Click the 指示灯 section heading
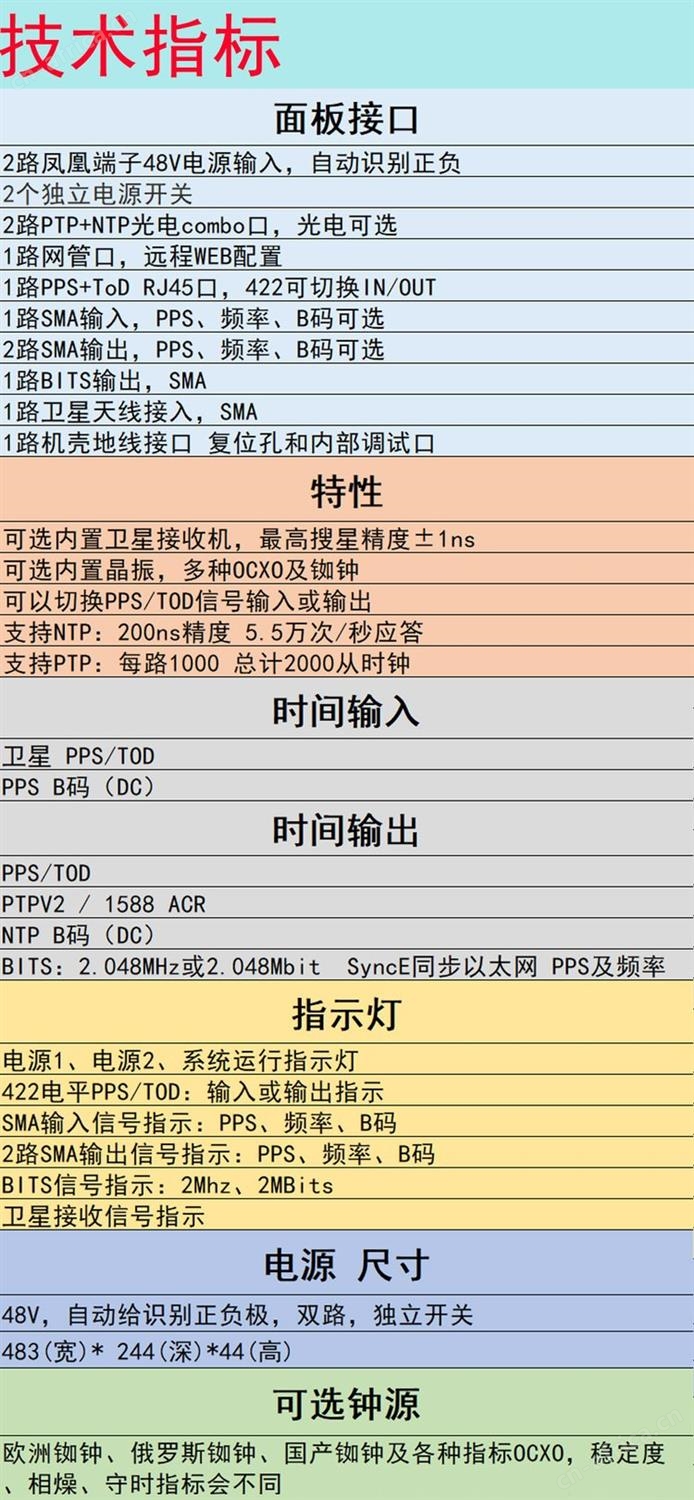694x1500 pixels. tap(346, 1014)
